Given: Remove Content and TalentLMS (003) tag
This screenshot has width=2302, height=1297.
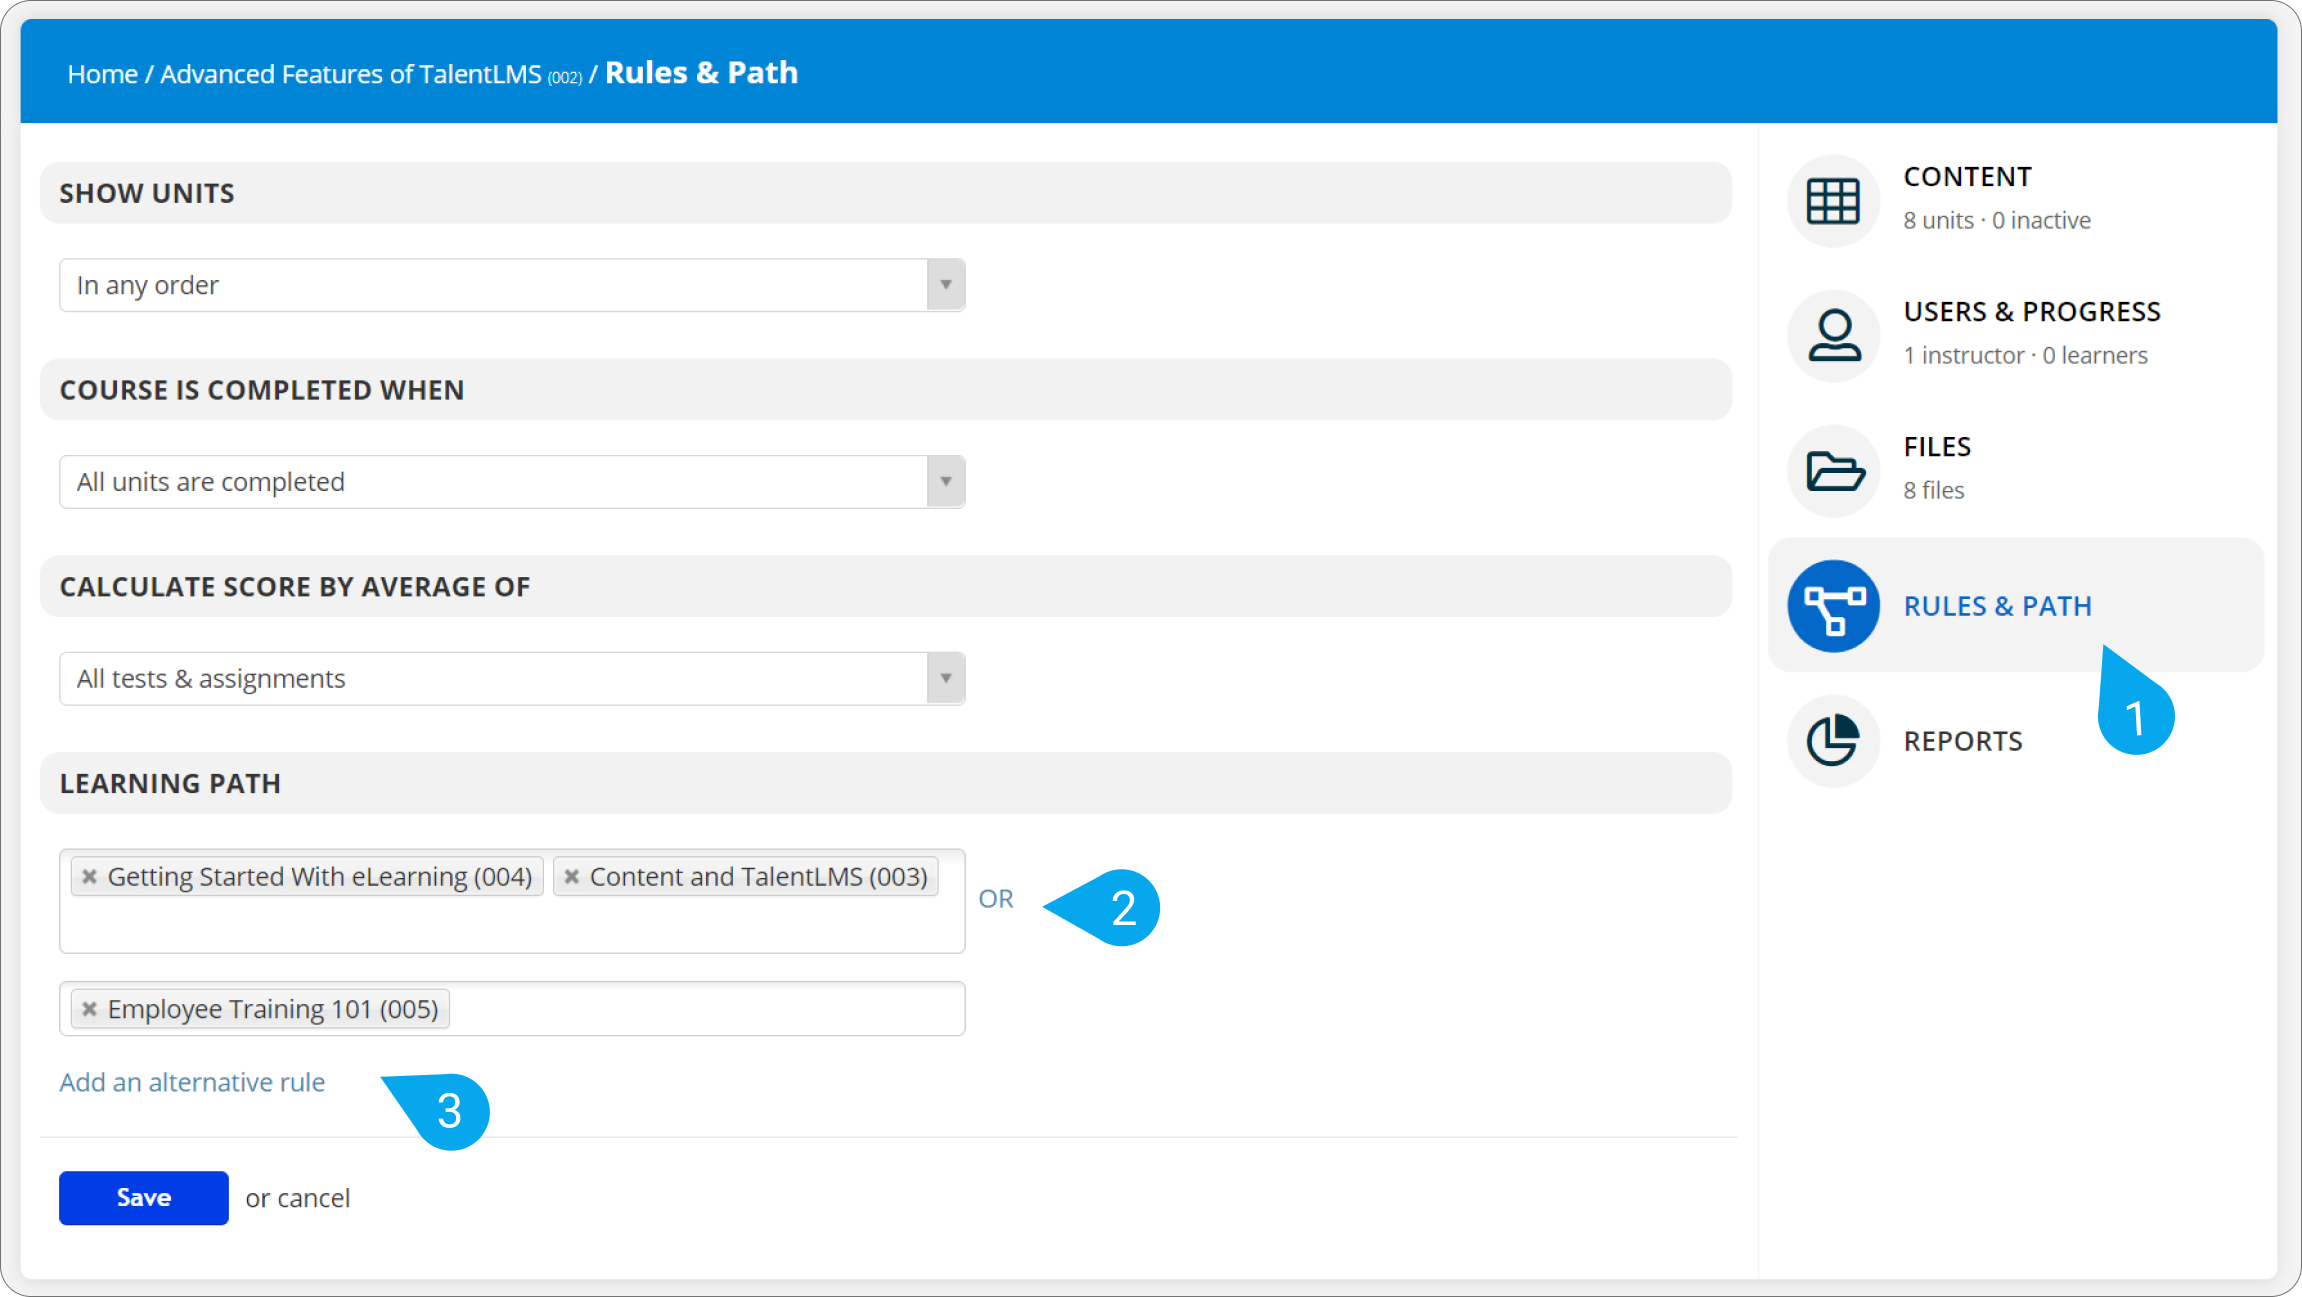Looking at the screenshot, I should point(572,877).
